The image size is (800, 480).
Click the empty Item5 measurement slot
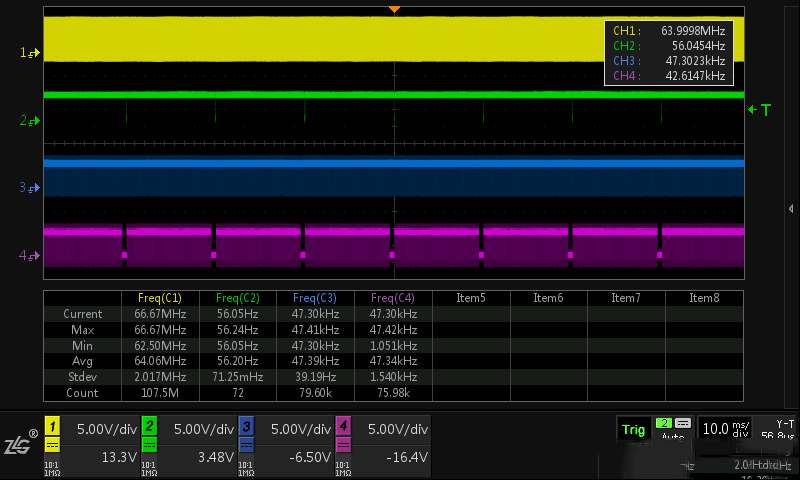point(471,298)
